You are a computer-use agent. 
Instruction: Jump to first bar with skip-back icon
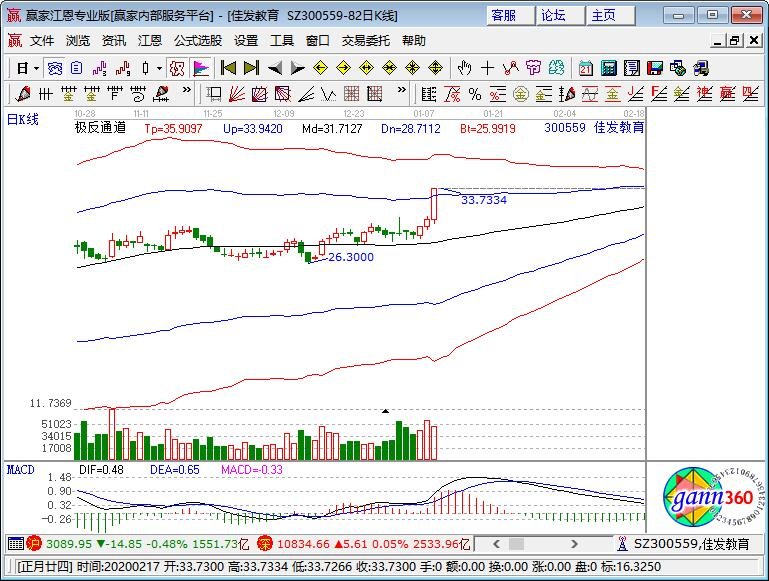coord(229,68)
